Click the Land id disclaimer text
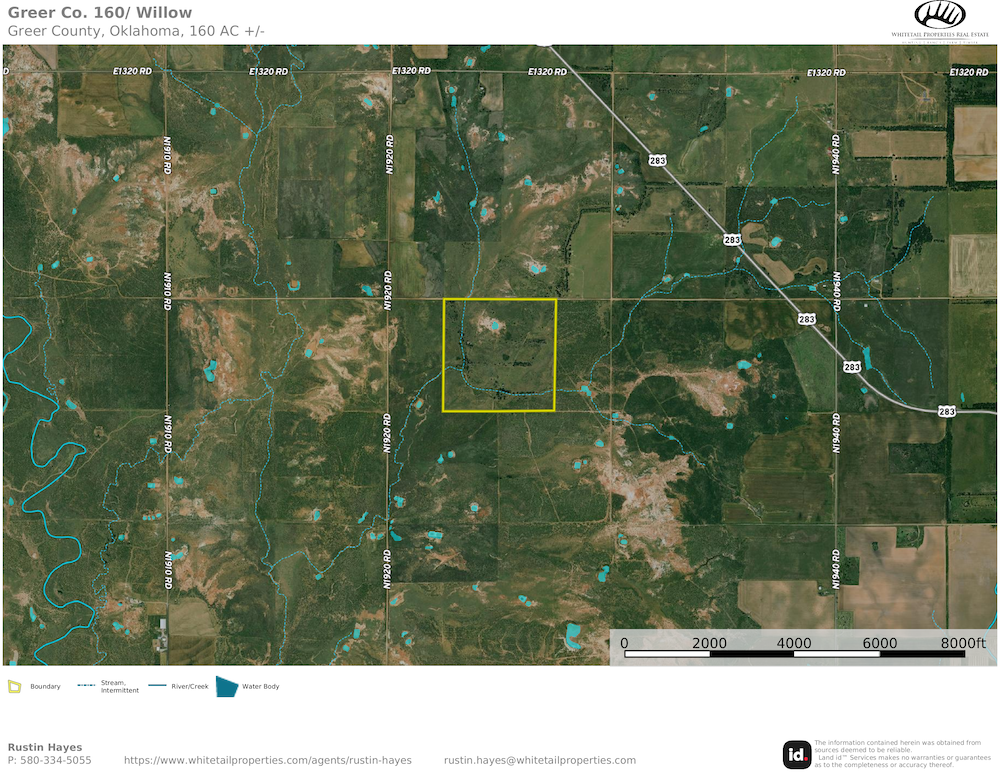The image size is (1000, 773). [898, 752]
